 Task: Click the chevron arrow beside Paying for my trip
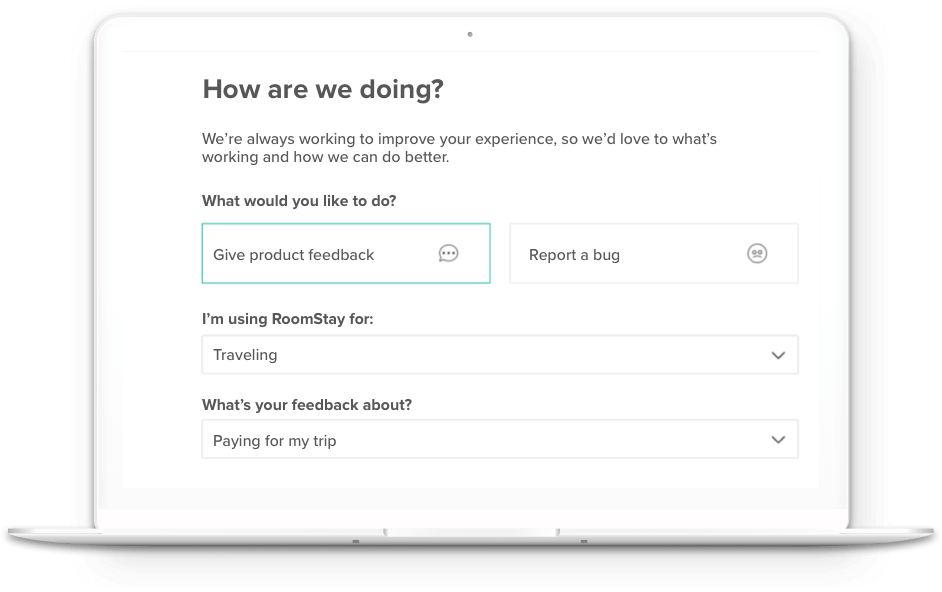tap(778, 440)
